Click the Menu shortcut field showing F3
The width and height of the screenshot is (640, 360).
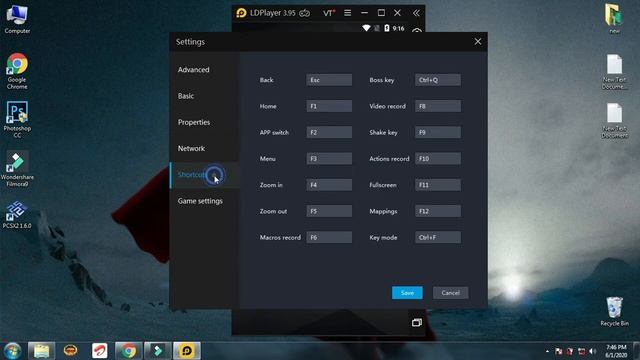[329, 159]
